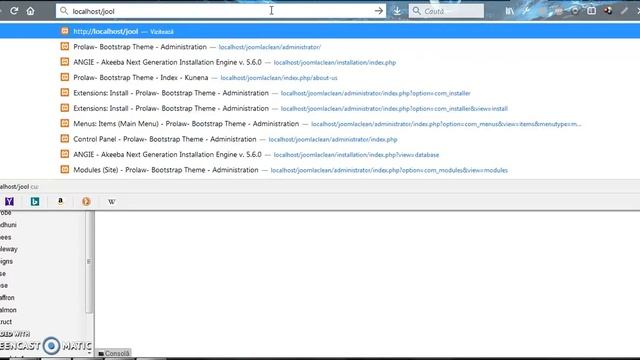Open Modules (Site) - Prolaw suggestion
The width and height of the screenshot is (640, 360).
(320, 170)
